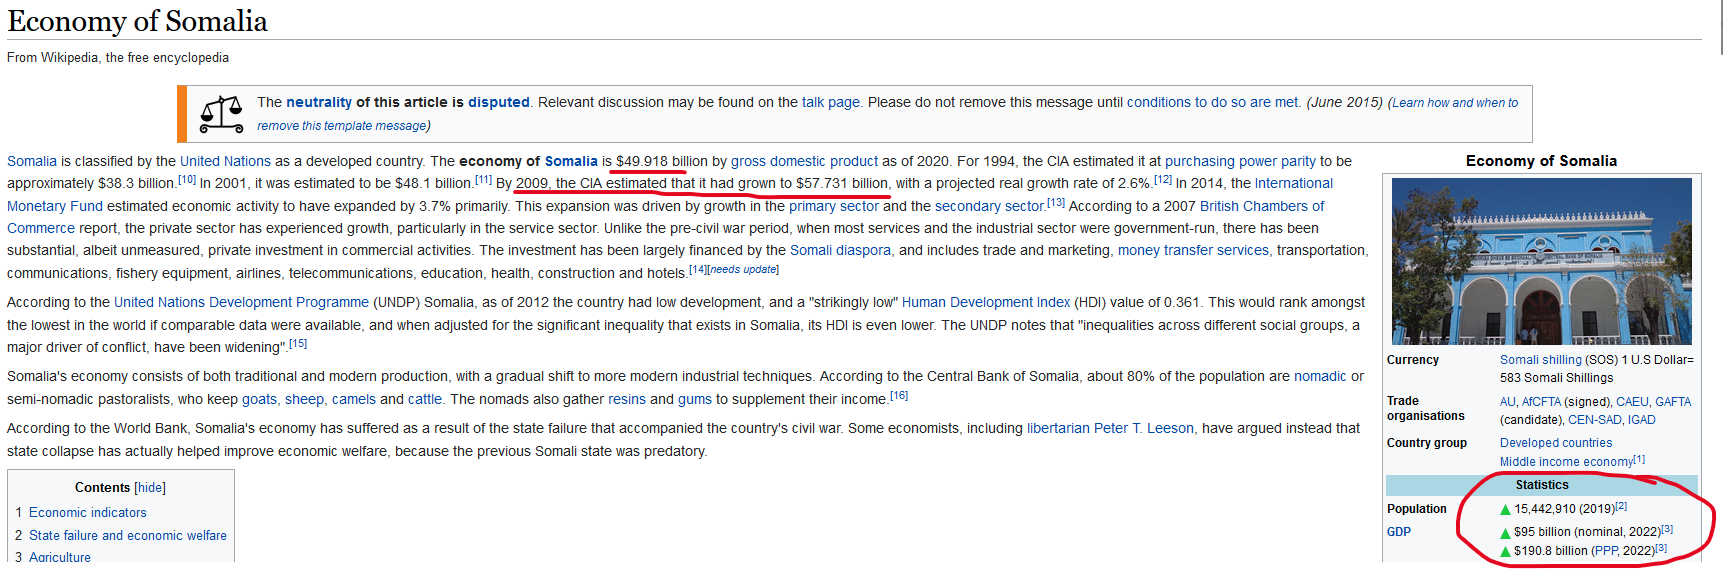
Task: Click remove this template message link
Action: 341,126
